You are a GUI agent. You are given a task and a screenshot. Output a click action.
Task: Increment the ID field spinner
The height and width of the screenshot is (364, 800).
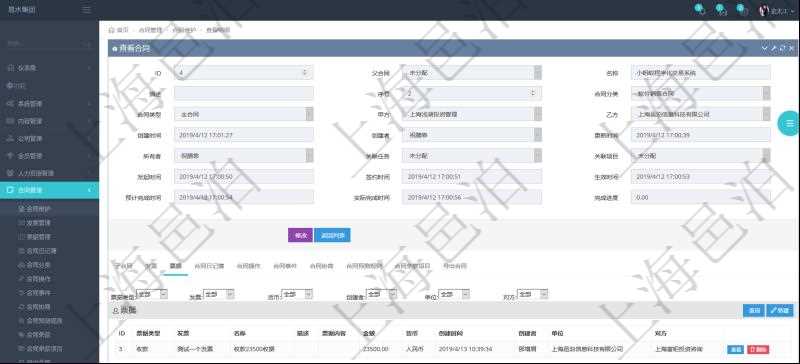[x=305, y=71]
